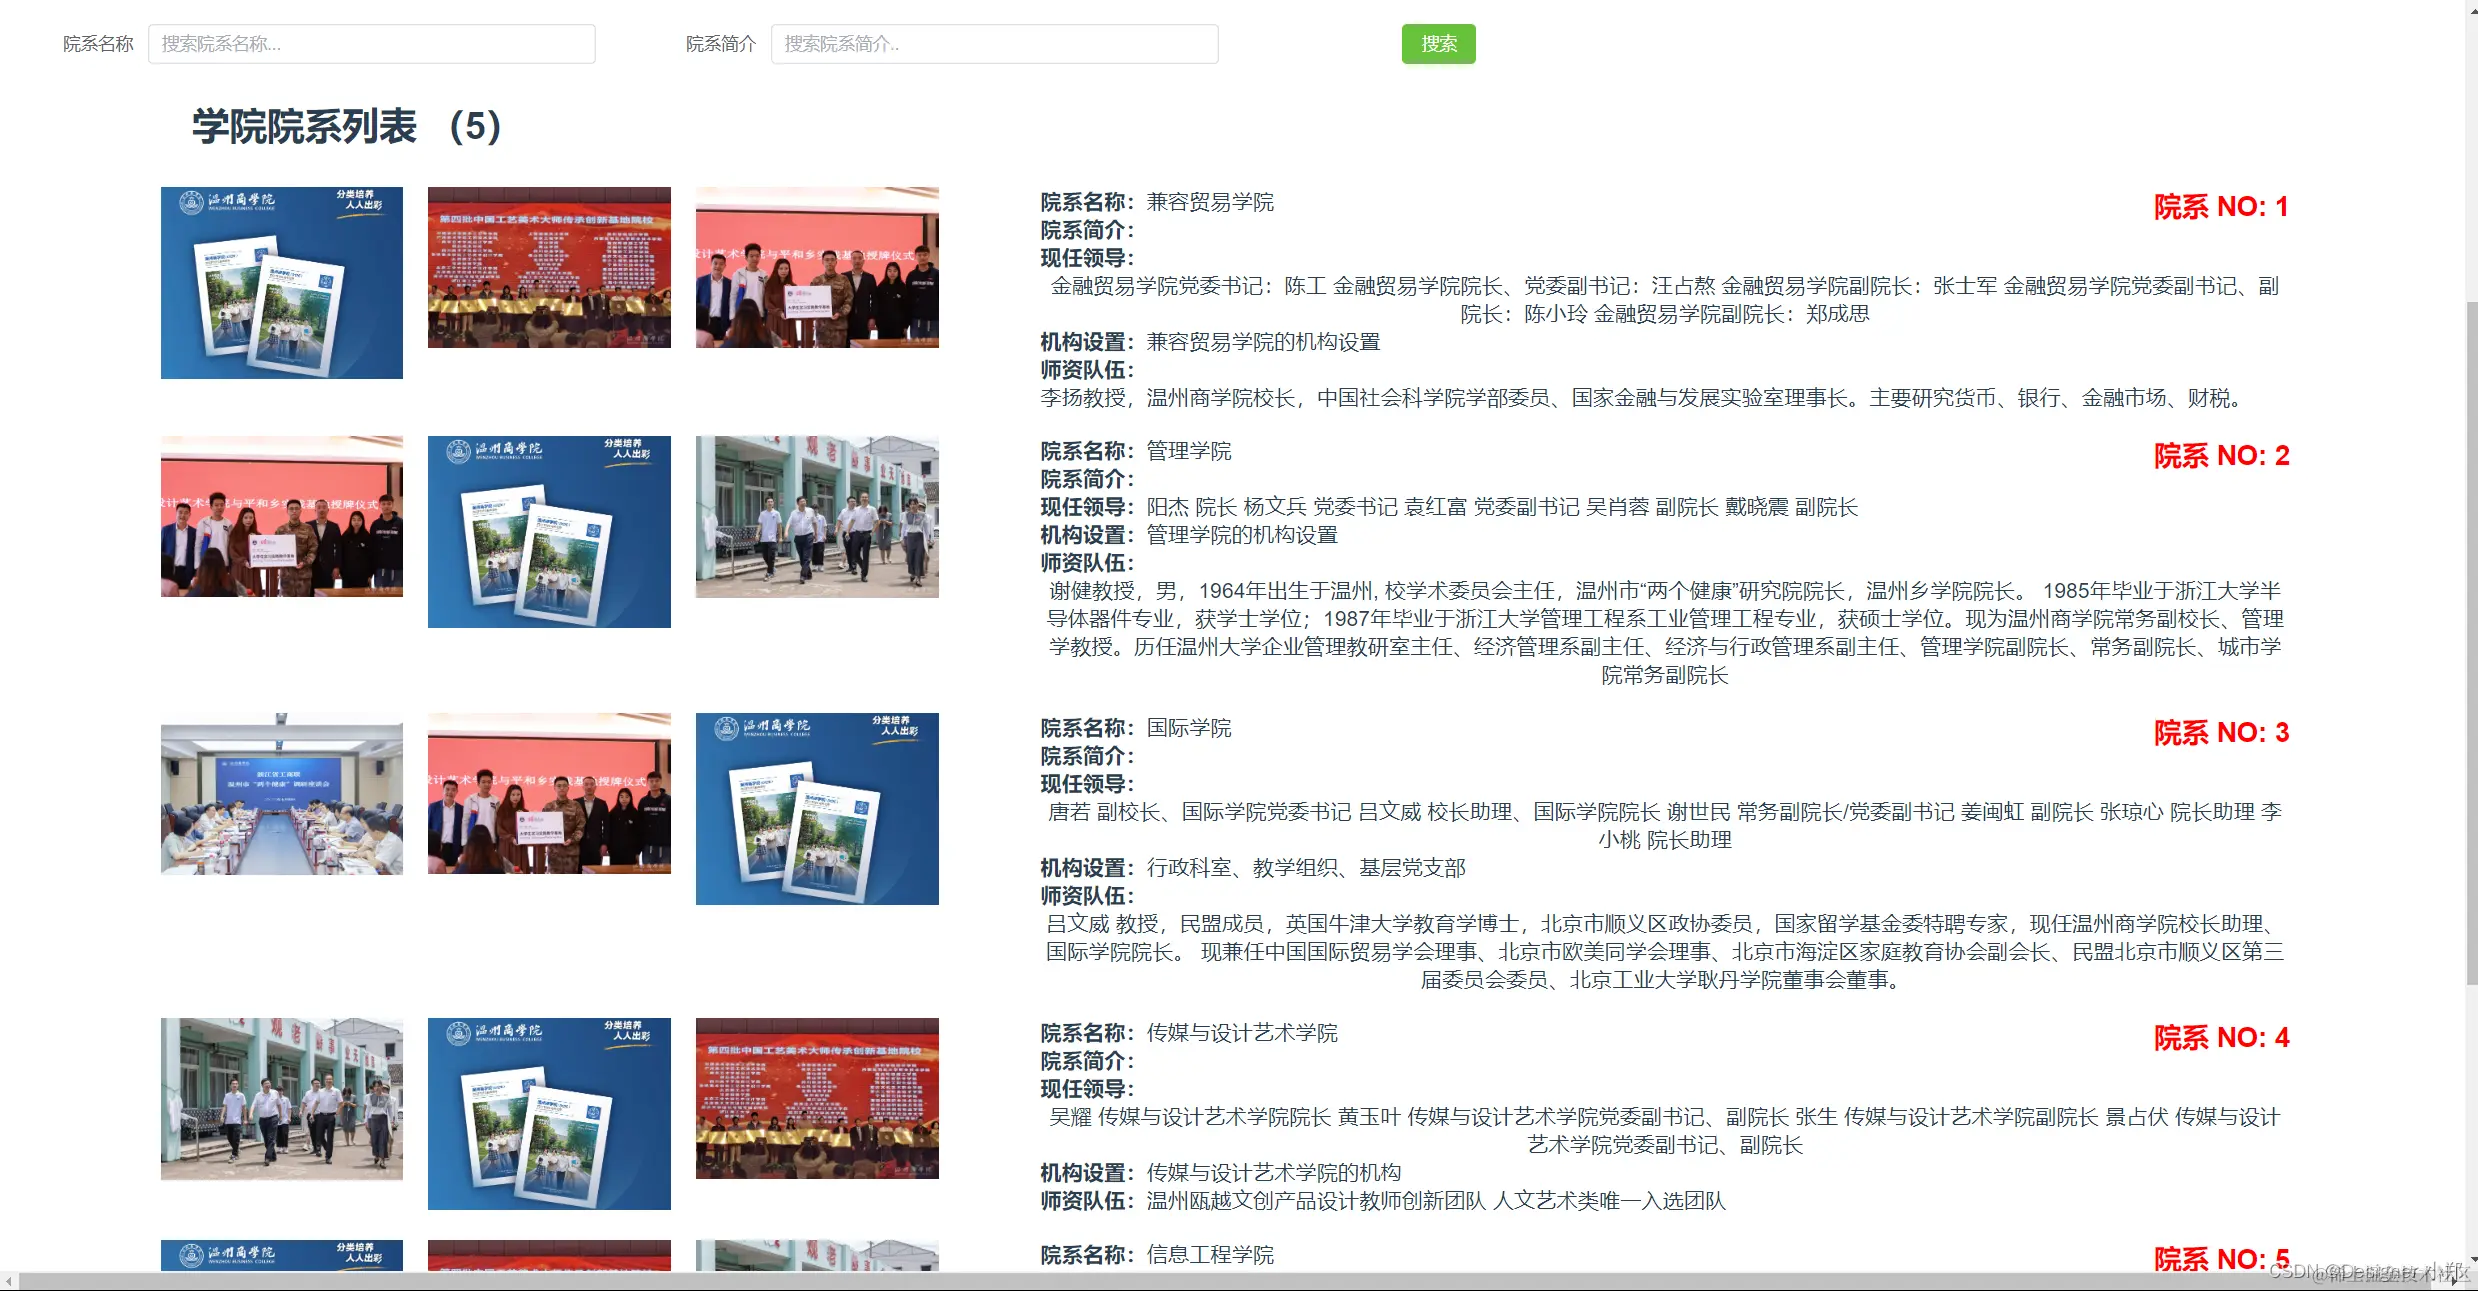Open the group ceremony photo for 国际学院
This screenshot has width=2478, height=1291.
coord(549,795)
